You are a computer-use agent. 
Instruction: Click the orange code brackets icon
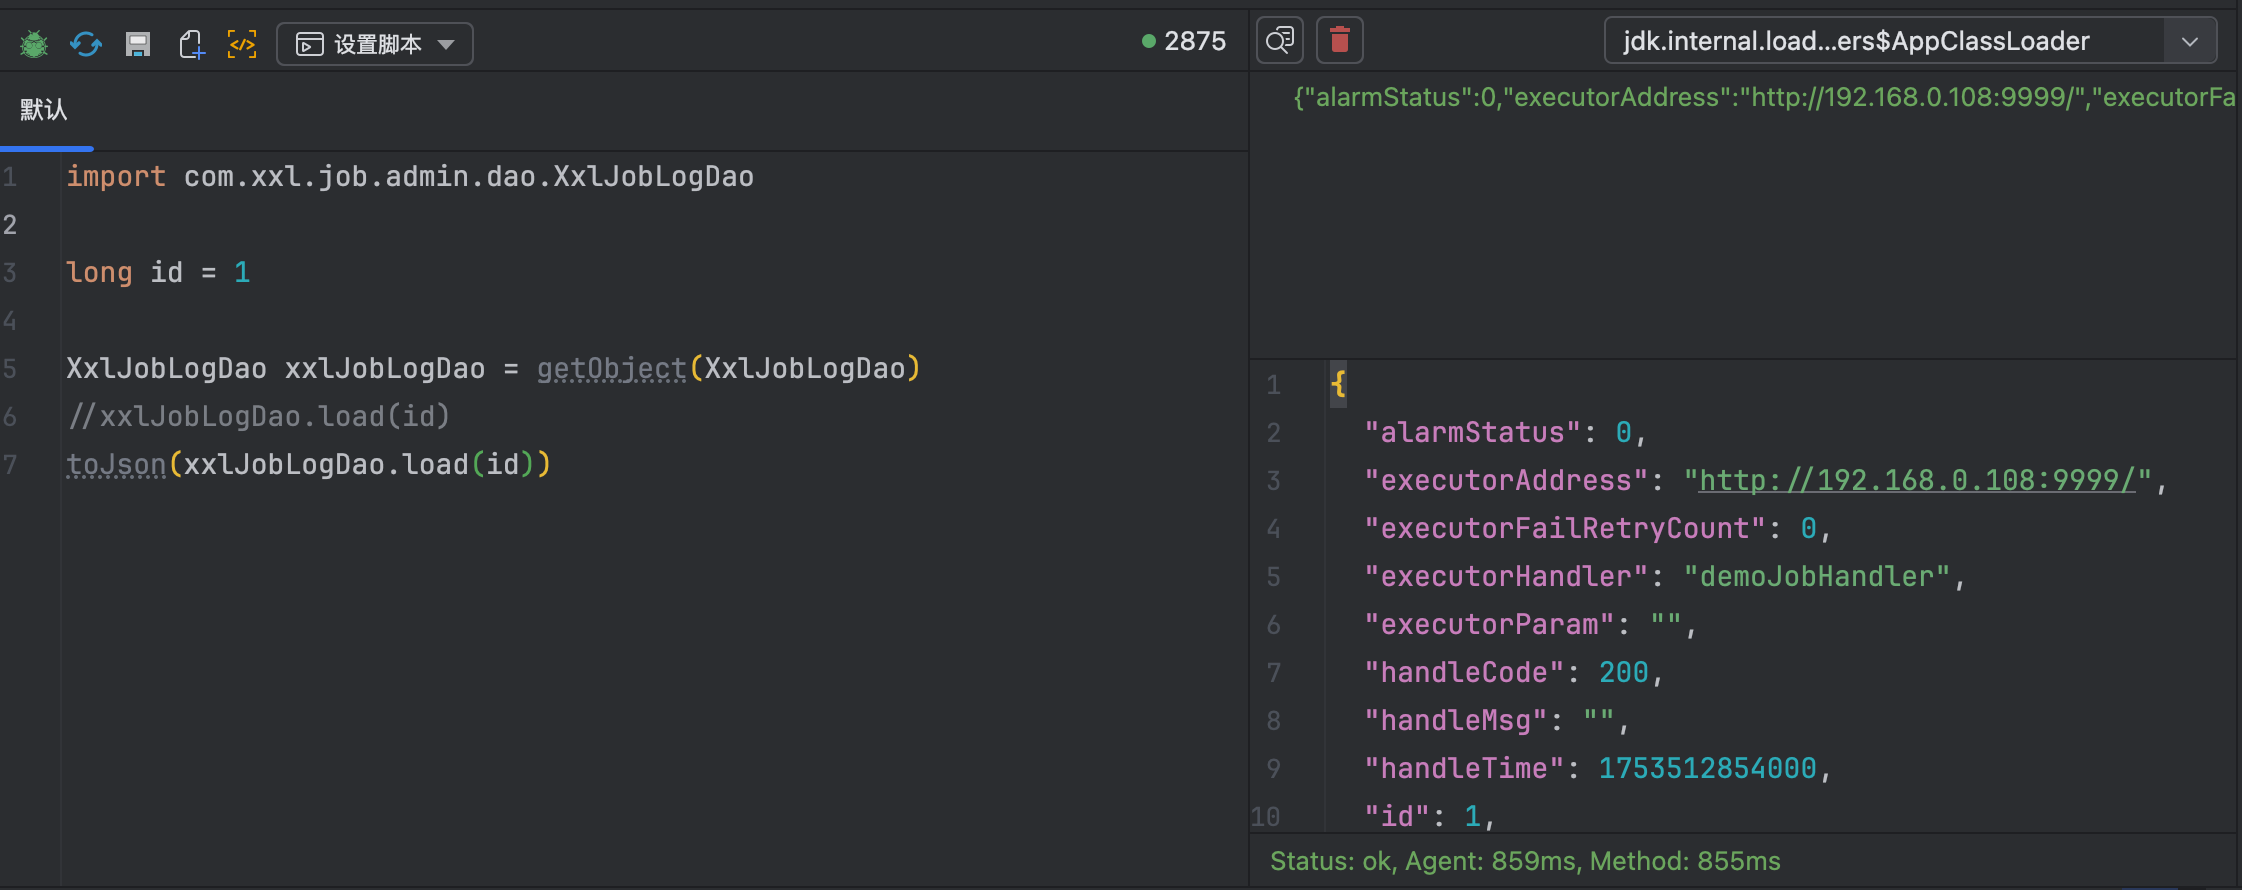242,44
